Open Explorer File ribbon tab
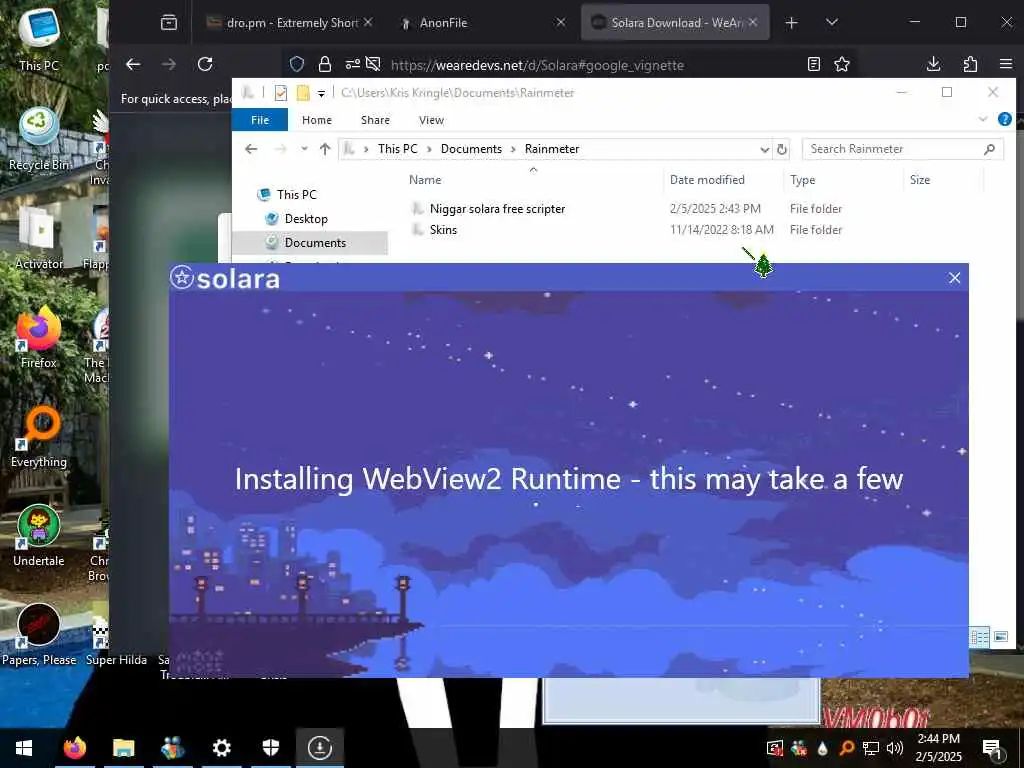 pos(260,120)
